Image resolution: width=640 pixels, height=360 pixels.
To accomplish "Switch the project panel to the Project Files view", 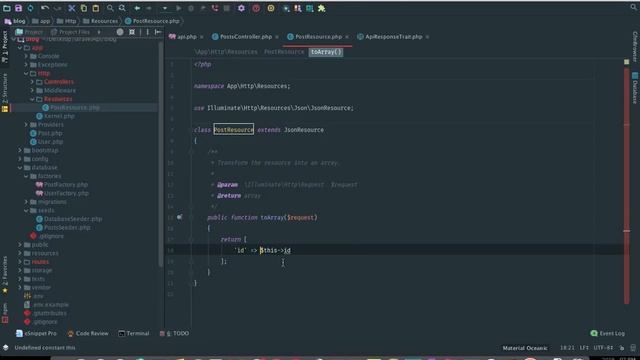I will [70, 32].
